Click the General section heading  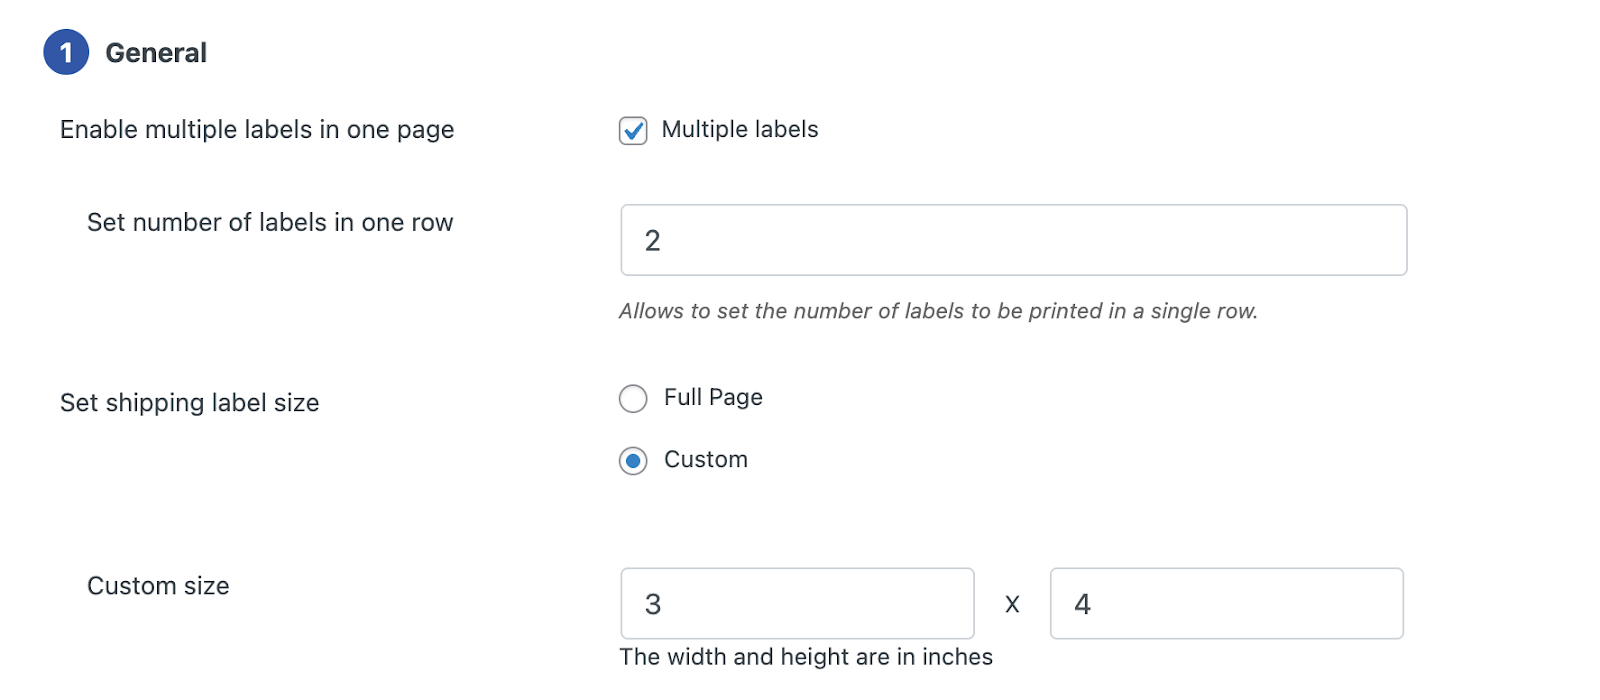tap(156, 53)
